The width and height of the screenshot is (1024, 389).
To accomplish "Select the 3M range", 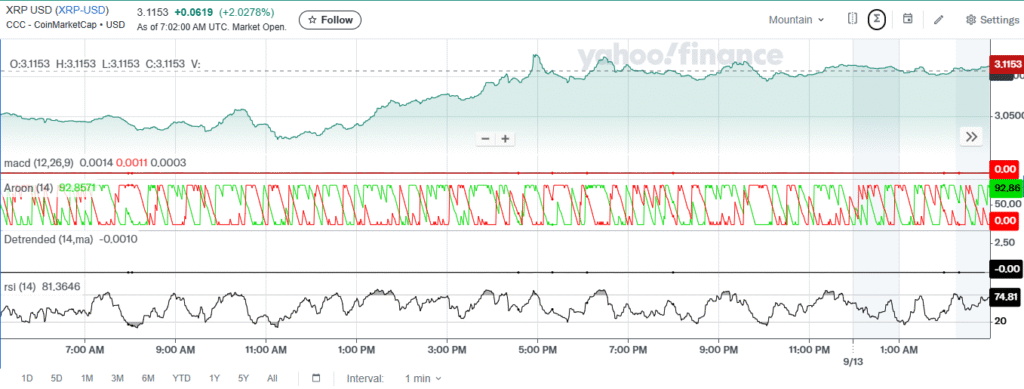I will [x=118, y=378].
